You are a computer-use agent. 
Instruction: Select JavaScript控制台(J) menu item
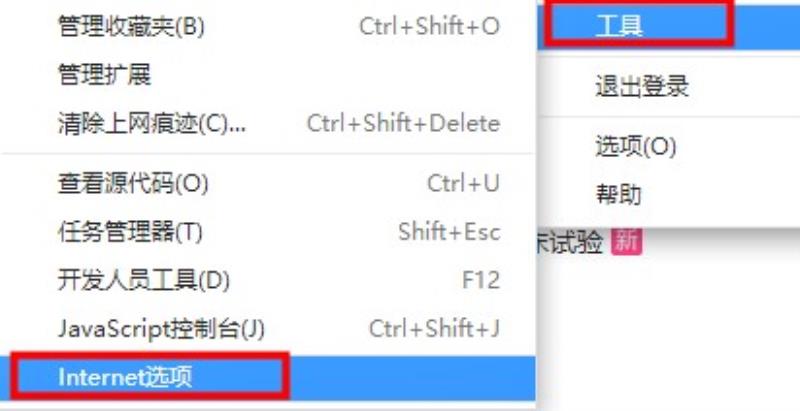point(268,329)
